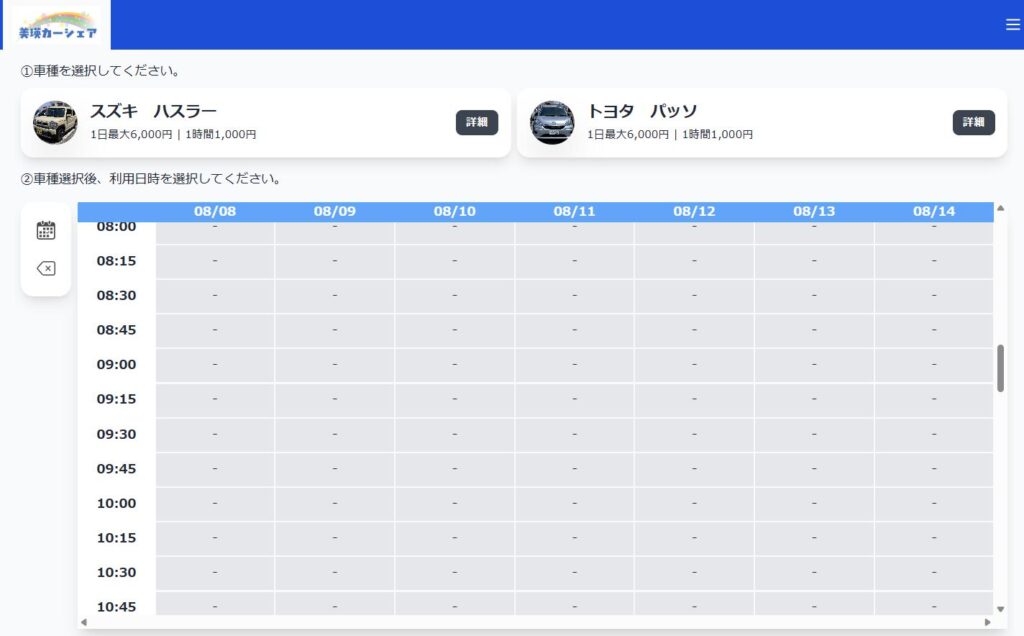
Task: Click the vertical scrollbar thumb of schedule
Action: point(1000,368)
